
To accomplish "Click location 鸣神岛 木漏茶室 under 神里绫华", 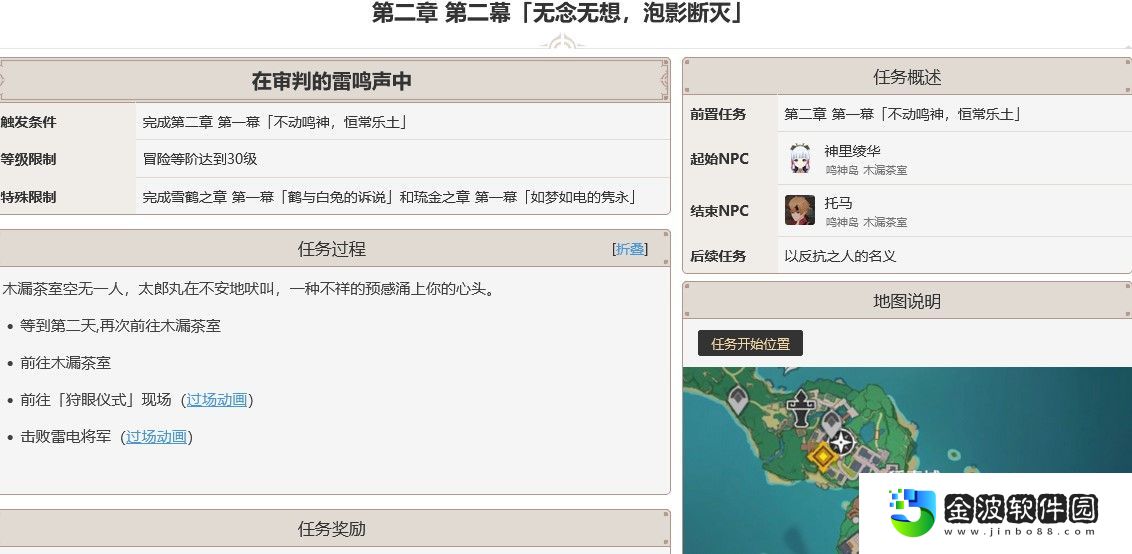I will pos(866,170).
